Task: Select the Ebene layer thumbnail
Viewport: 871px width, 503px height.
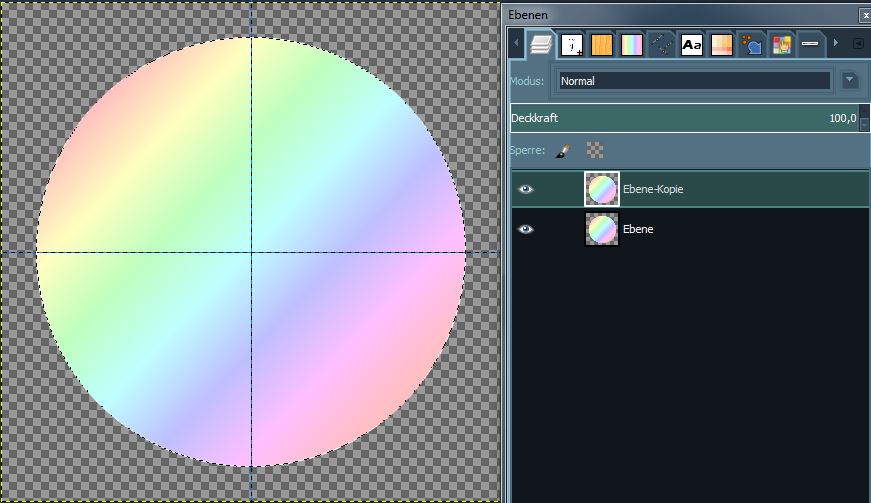Action: [602, 229]
